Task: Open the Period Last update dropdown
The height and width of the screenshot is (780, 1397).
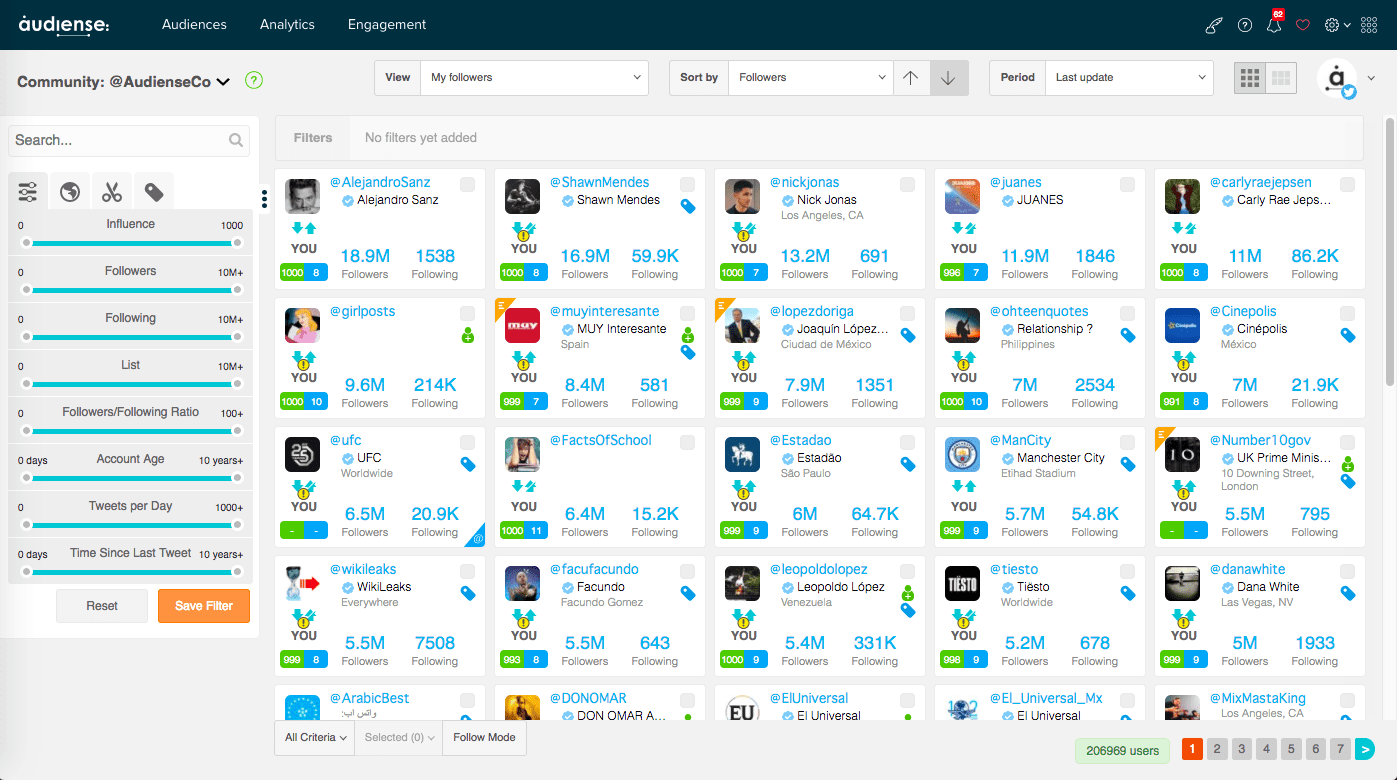Action: click(x=1129, y=78)
